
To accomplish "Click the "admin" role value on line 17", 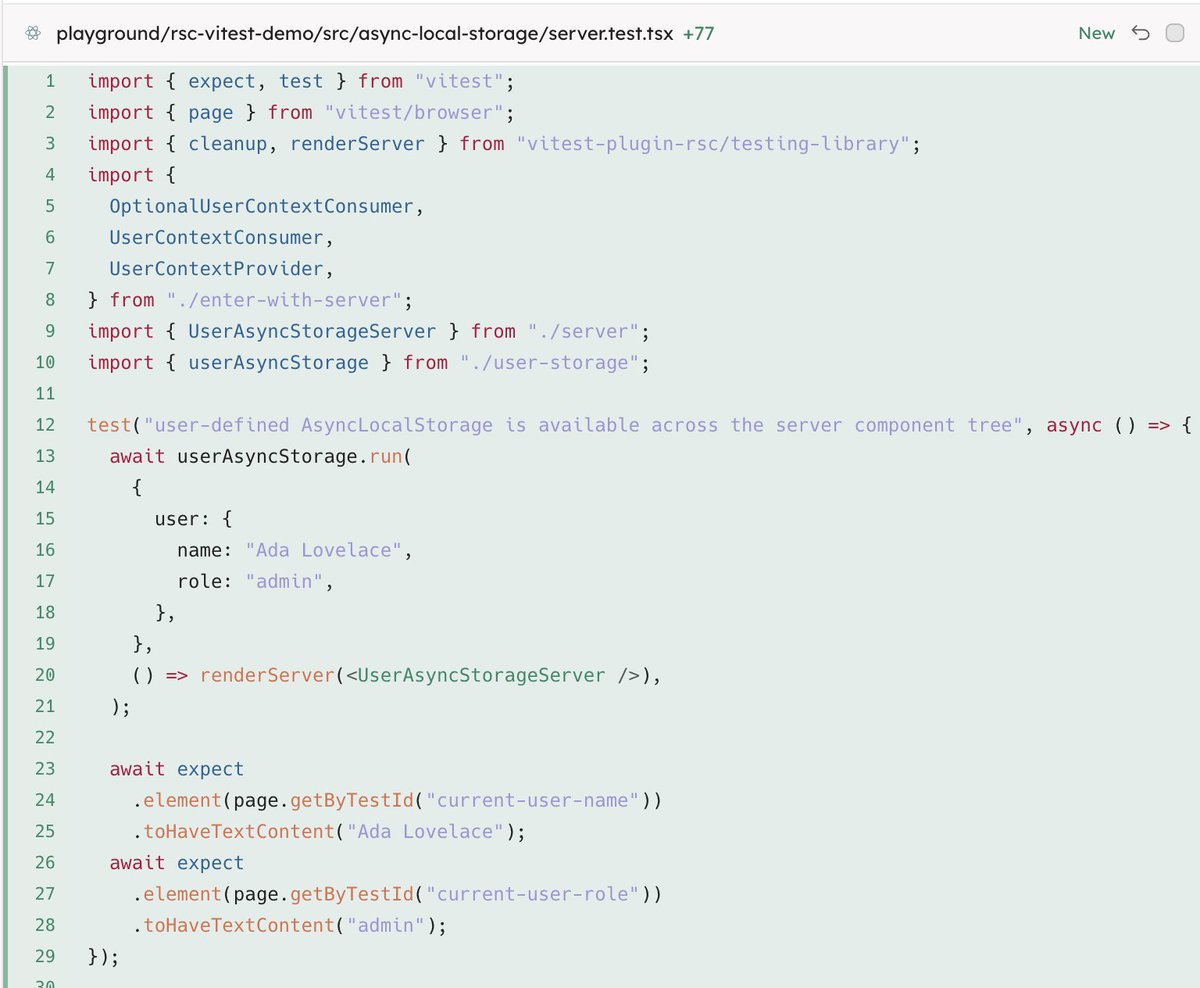I will [283, 581].
